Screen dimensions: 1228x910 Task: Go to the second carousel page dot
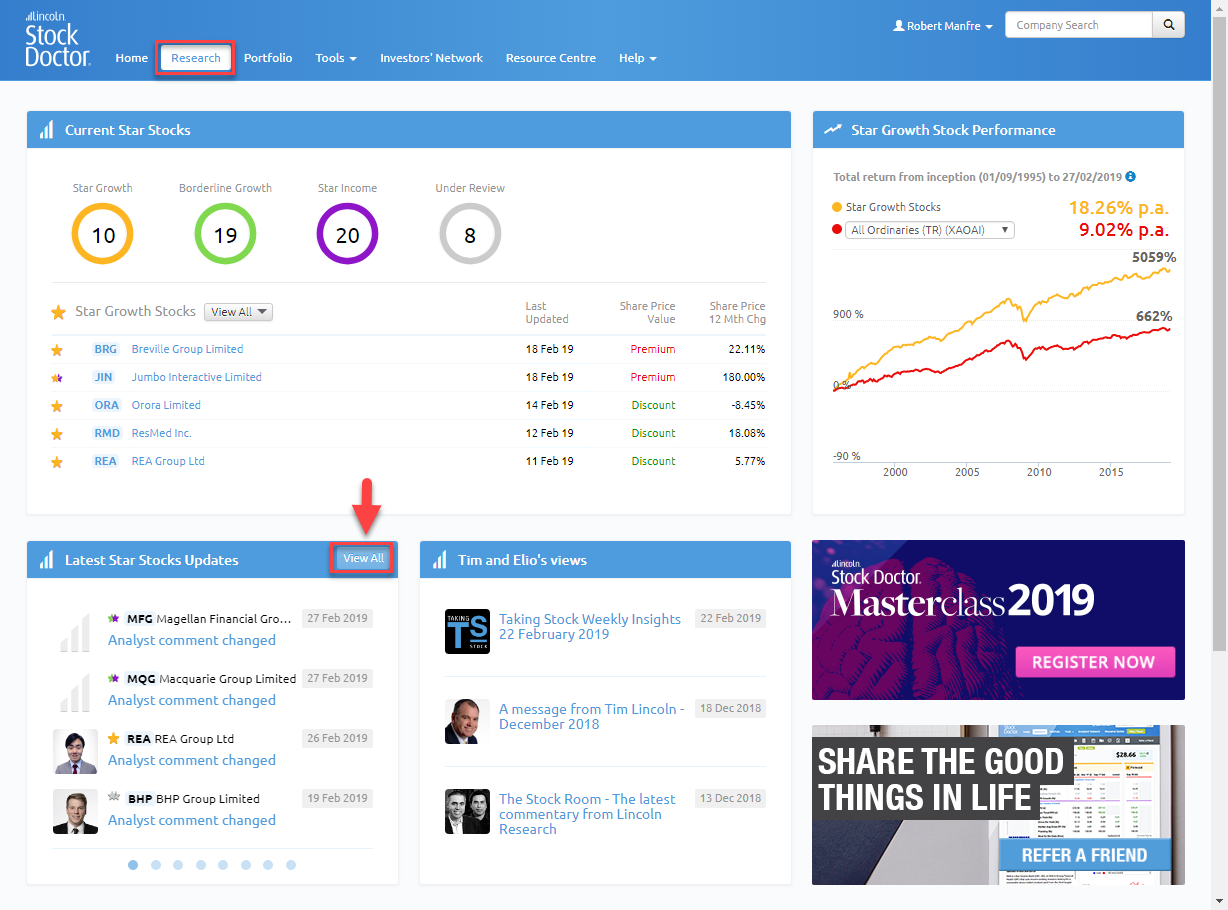156,865
